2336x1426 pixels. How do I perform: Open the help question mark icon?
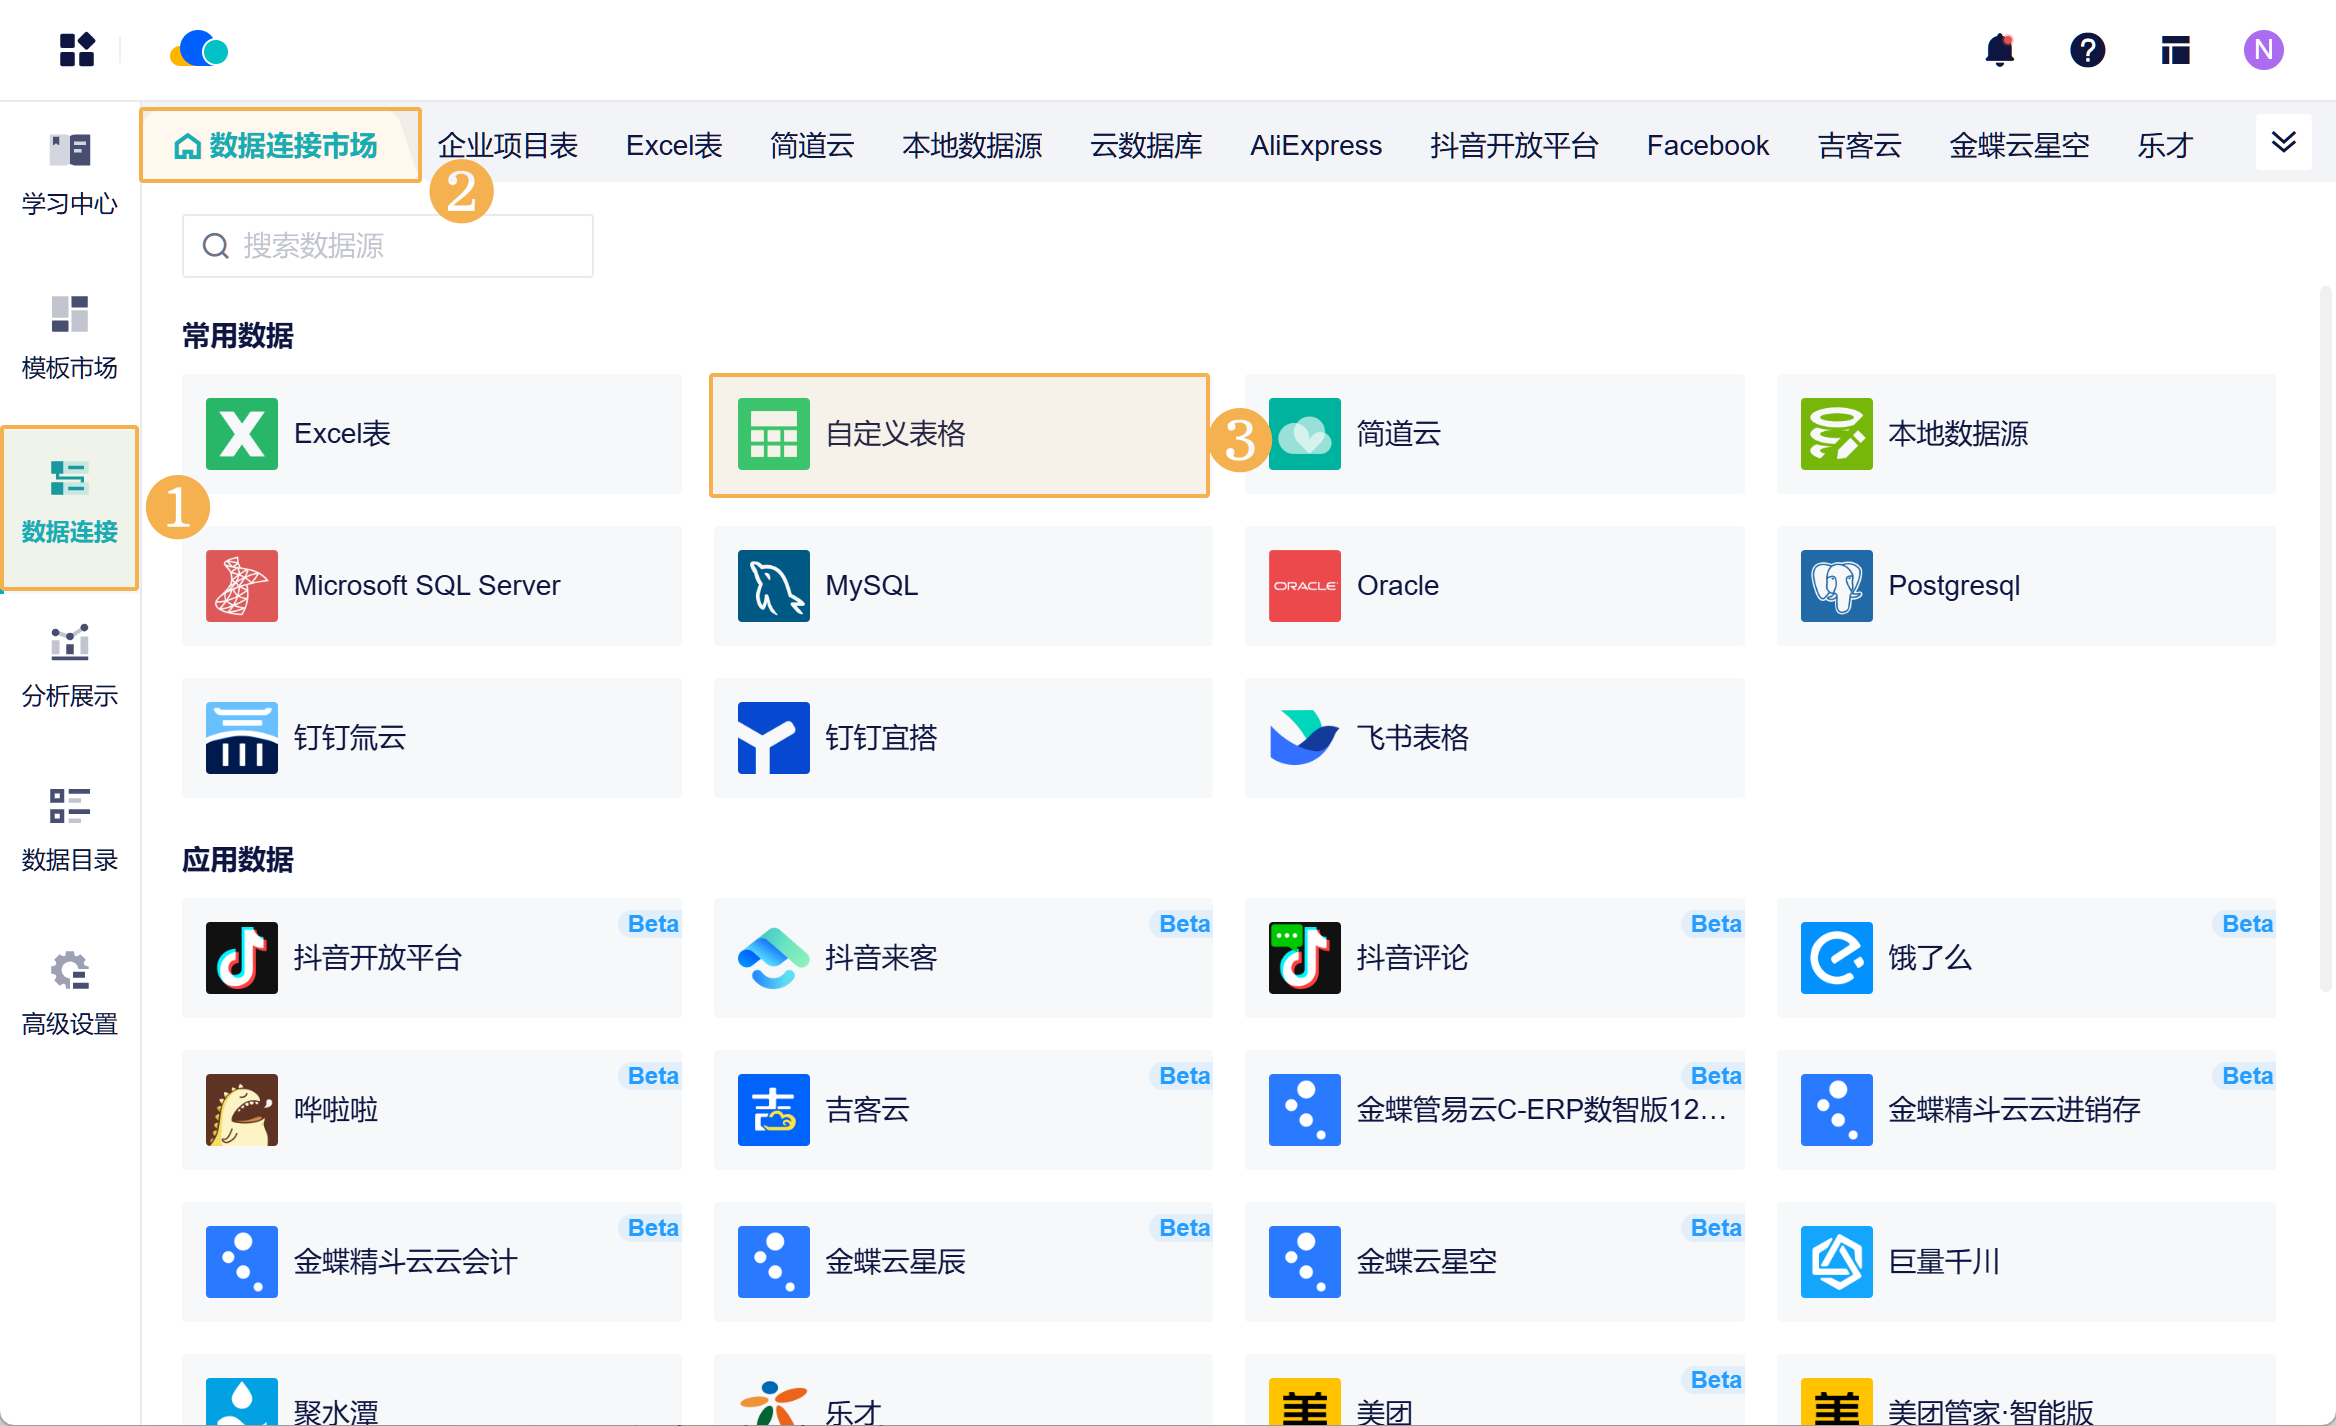click(x=2087, y=50)
